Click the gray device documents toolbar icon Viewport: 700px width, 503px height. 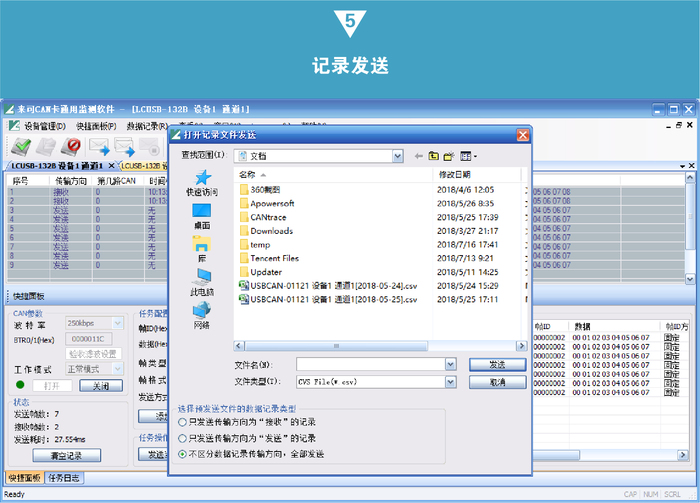click(46, 146)
